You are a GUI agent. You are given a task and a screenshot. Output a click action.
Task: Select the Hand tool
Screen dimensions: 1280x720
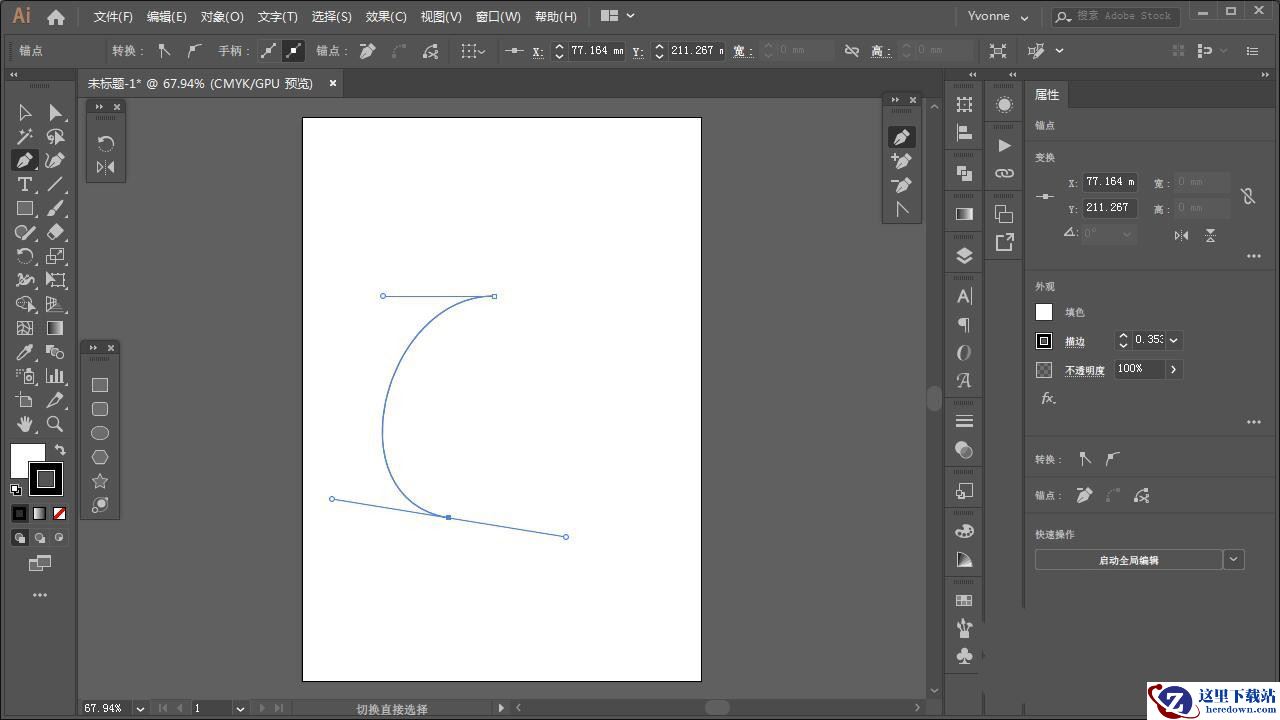25,424
